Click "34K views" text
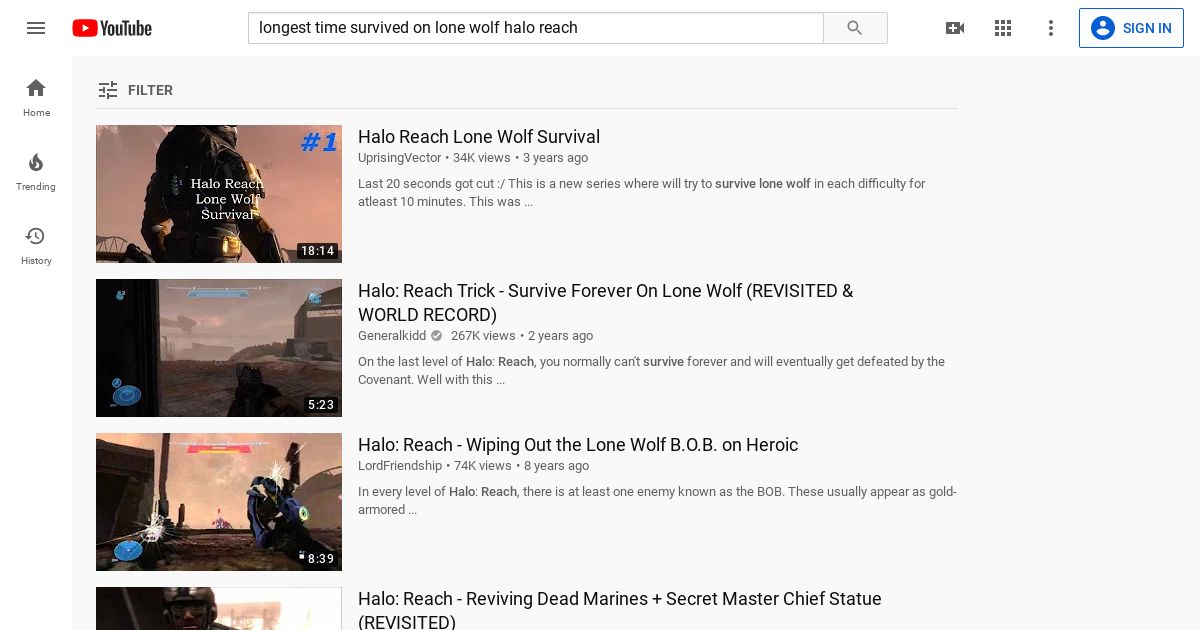The height and width of the screenshot is (630, 1200). click(482, 158)
